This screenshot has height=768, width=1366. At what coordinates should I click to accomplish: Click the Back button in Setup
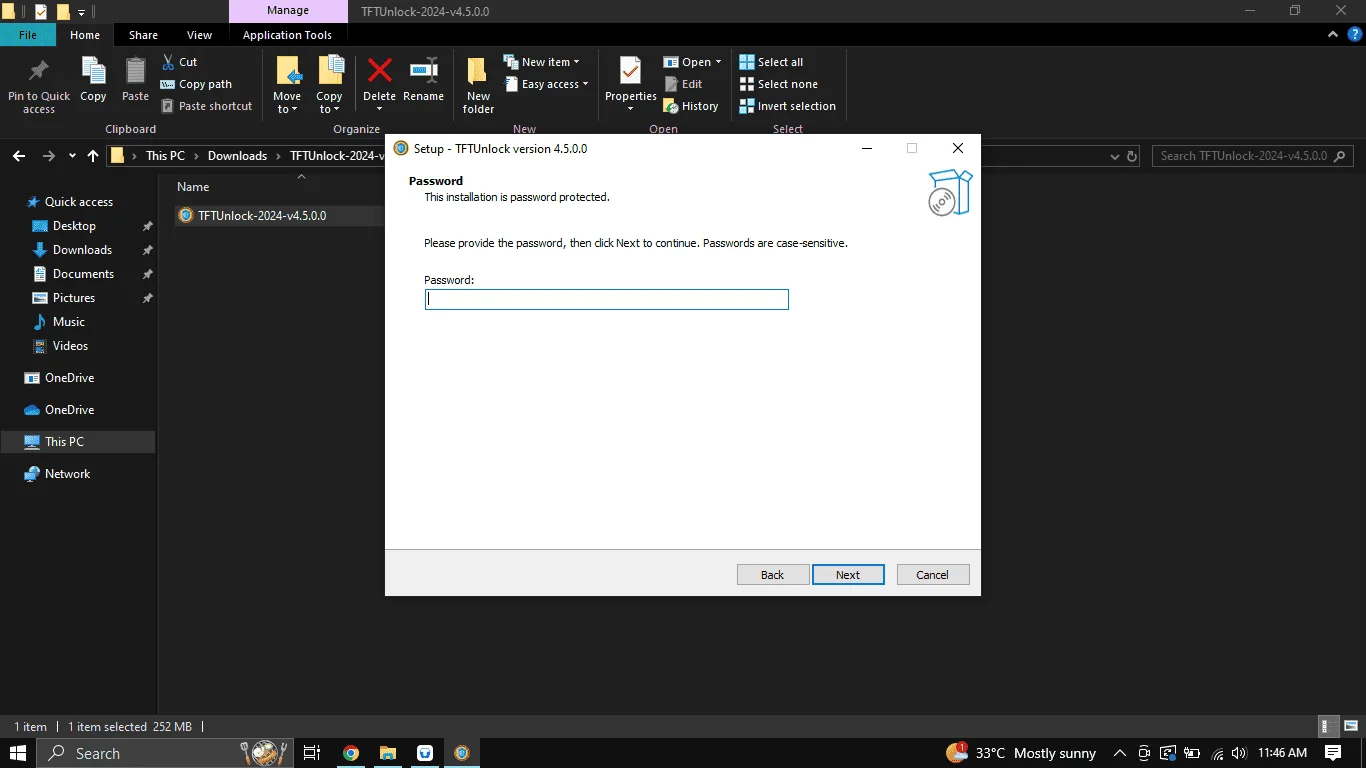pyautogui.click(x=773, y=575)
